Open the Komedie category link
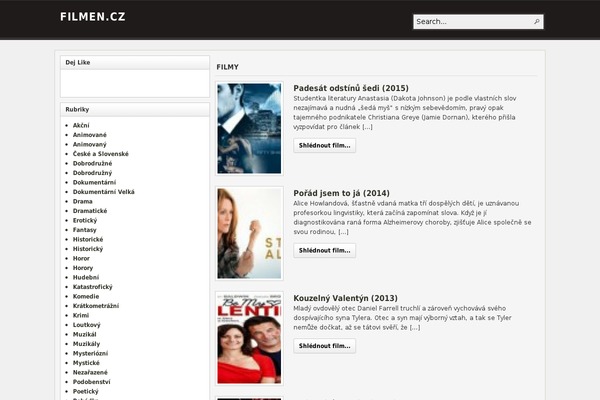Image resolution: width=600 pixels, height=400 pixels. click(x=86, y=296)
